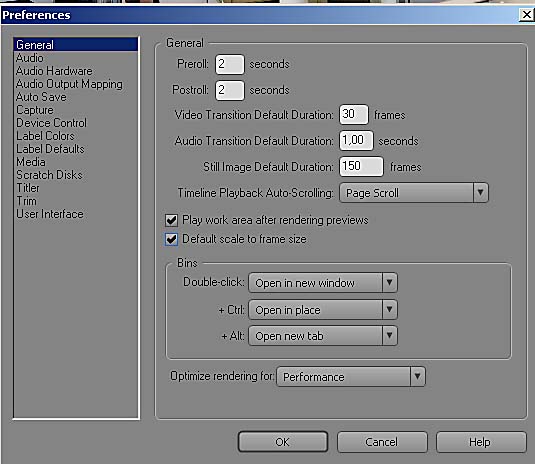This screenshot has width=535, height=464.
Task: Select General in the preferences list
Action: [76, 45]
